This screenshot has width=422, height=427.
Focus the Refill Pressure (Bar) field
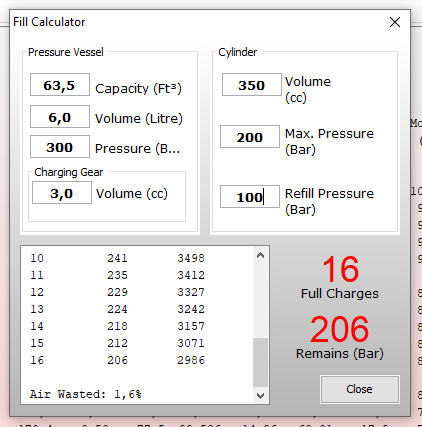coord(250,197)
